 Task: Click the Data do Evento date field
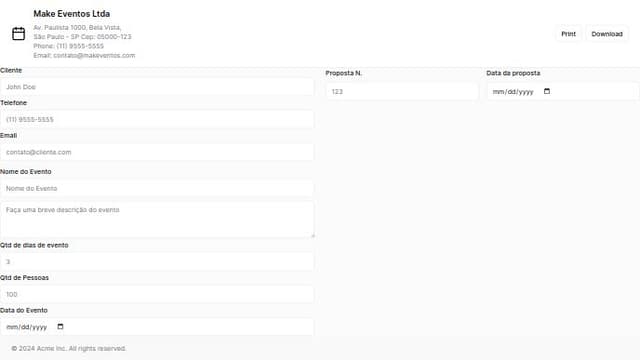tap(157, 327)
